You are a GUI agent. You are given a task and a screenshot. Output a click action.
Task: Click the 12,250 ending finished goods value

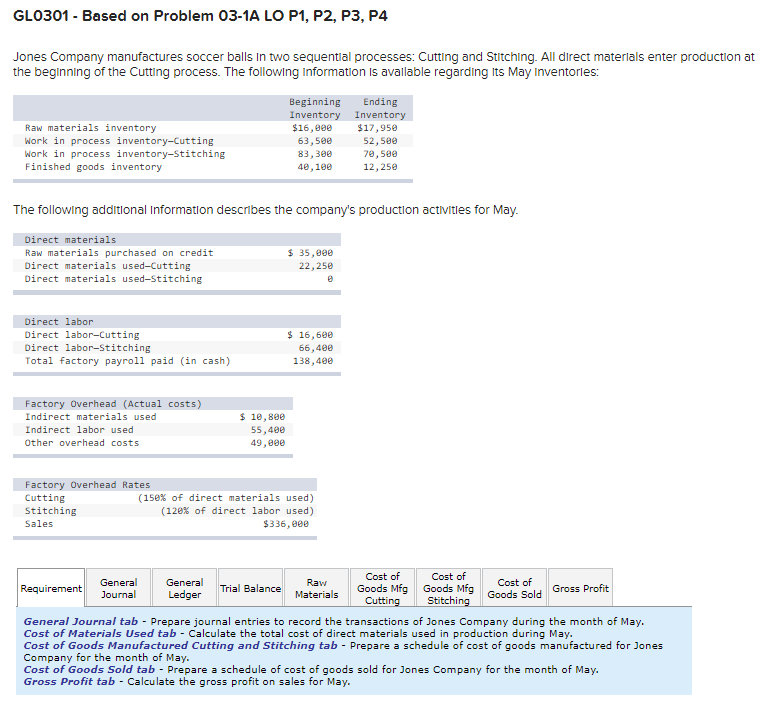coord(380,167)
